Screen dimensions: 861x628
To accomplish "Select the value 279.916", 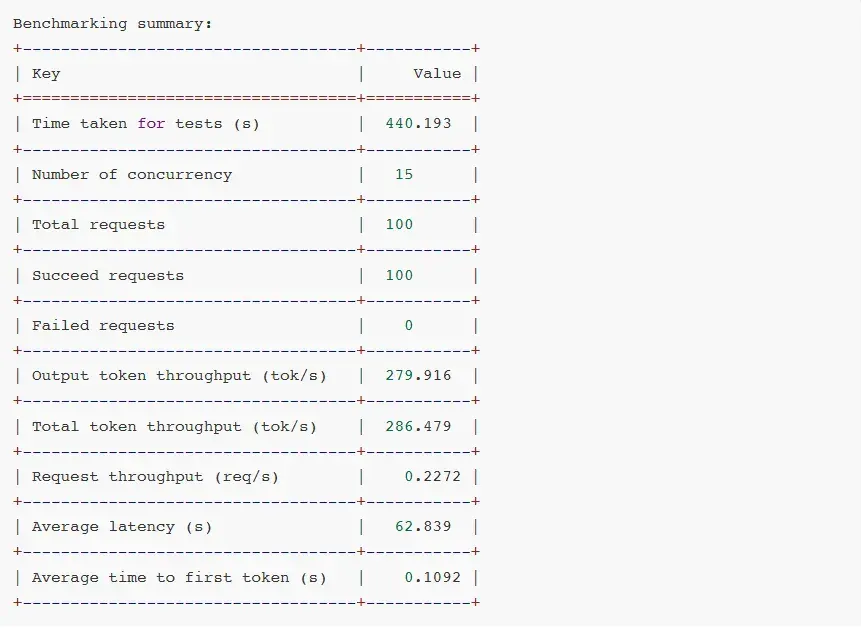I will pyautogui.click(x=418, y=375).
